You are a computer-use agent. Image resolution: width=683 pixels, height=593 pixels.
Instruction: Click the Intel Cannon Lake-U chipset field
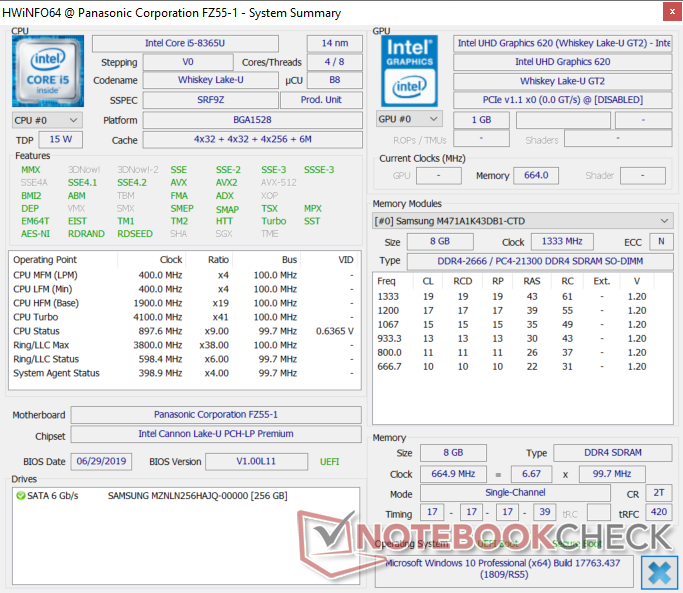pos(216,434)
